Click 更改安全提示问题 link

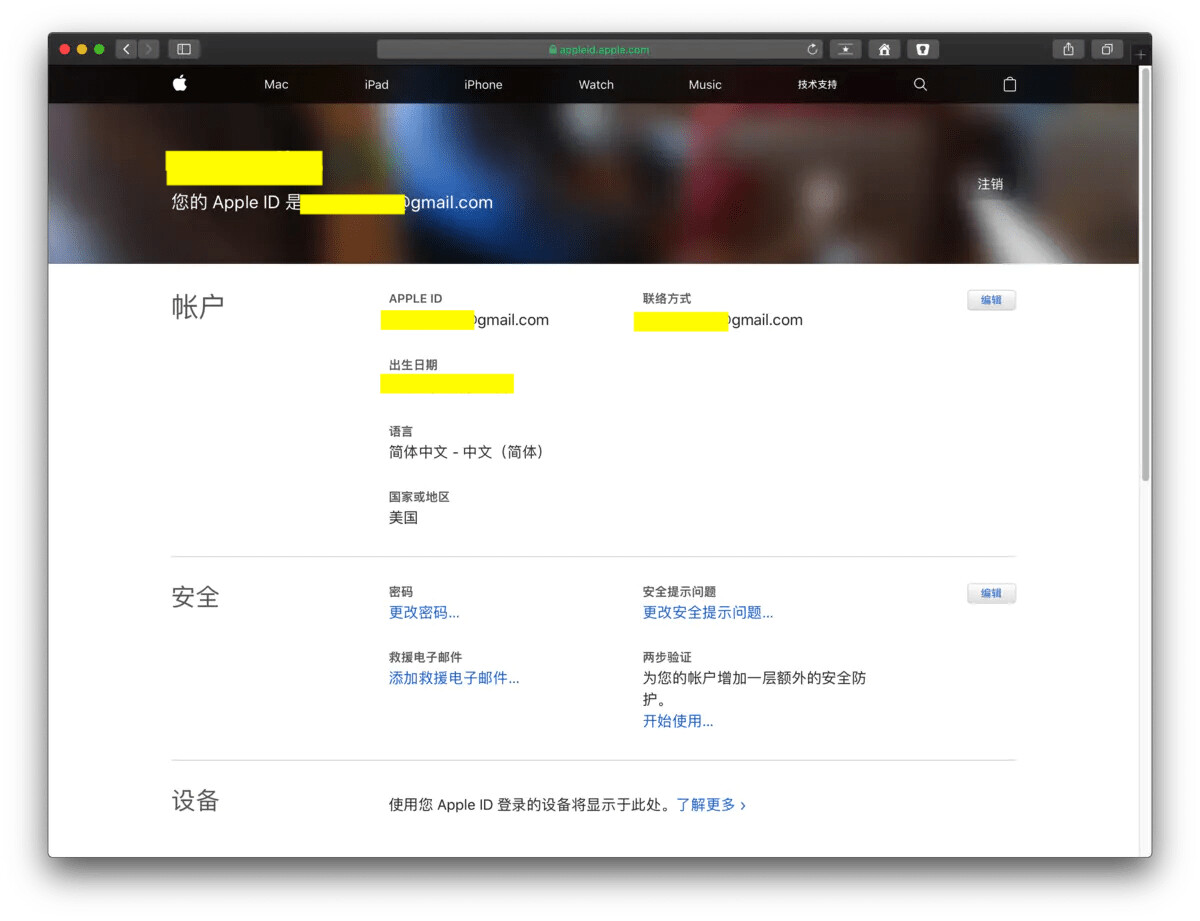pos(708,613)
